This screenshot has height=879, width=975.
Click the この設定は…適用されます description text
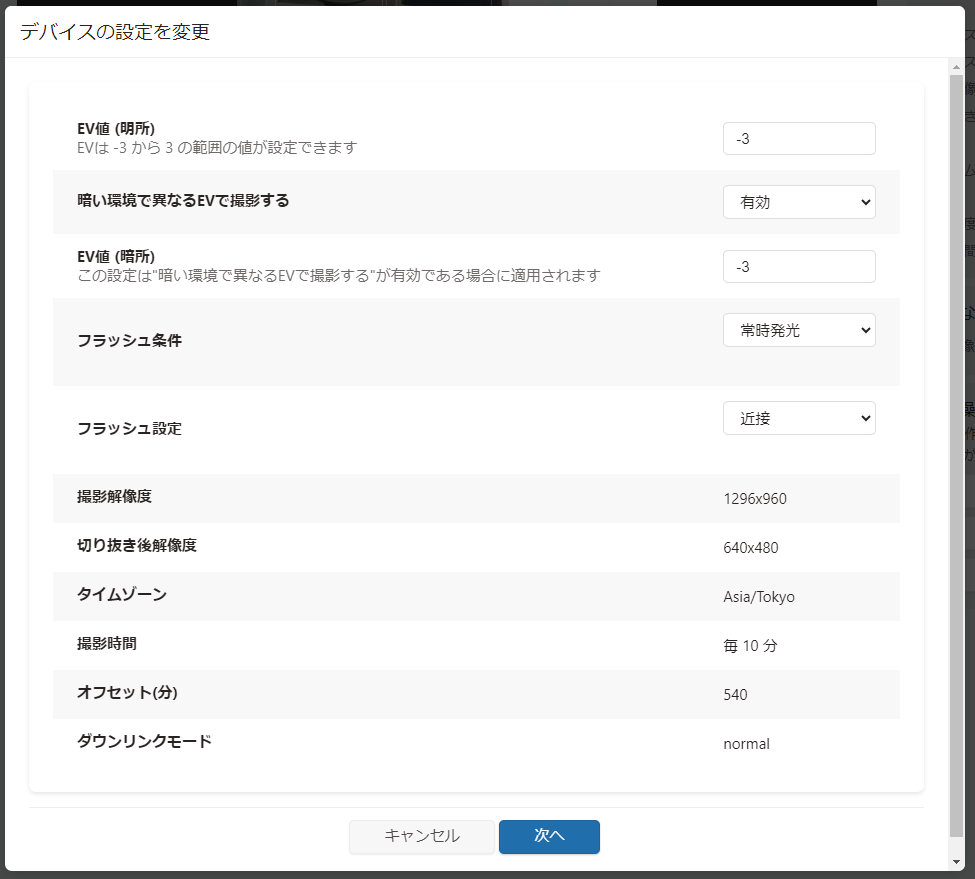[x=339, y=276]
